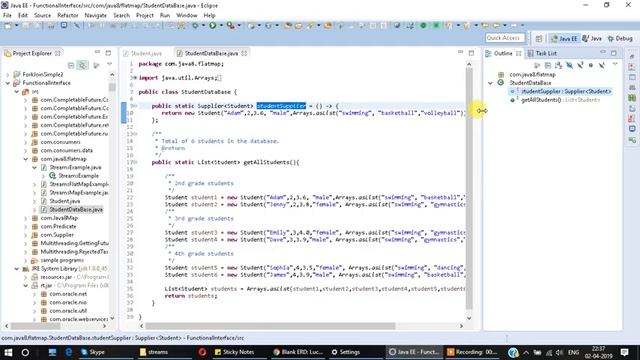Click the Debug bug icon in toolbar
The image size is (640, 360).
[x=195, y=26]
